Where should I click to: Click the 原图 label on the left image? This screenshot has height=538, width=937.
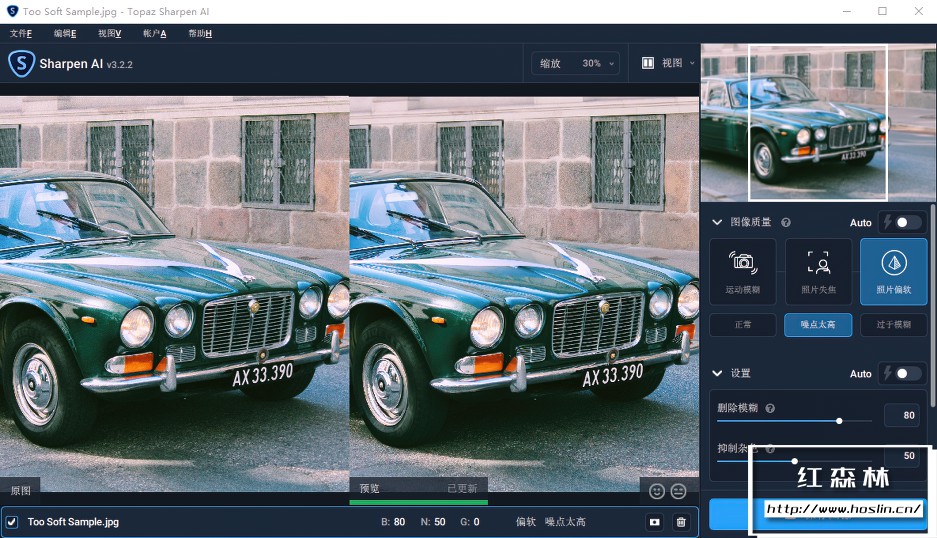pyautogui.click(x=20, y=490)
